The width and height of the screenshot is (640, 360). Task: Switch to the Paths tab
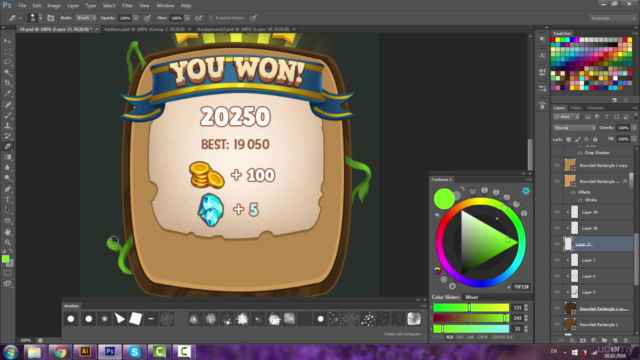click(x=576, y=108)
